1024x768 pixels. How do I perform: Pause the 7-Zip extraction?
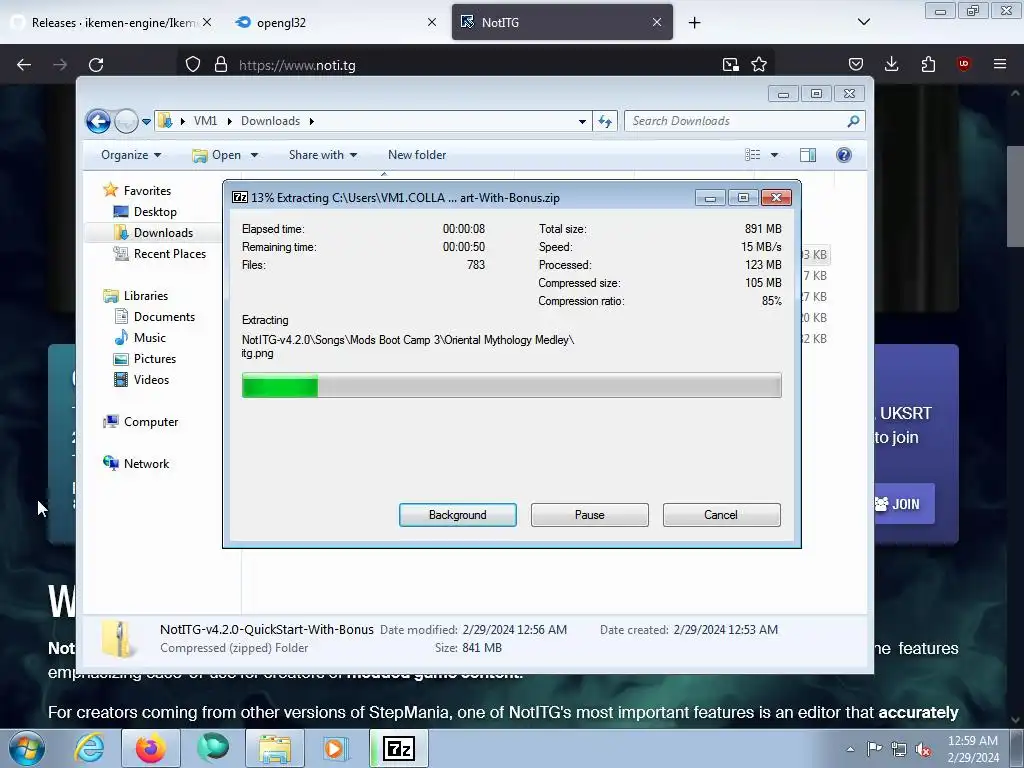[589, 515]
